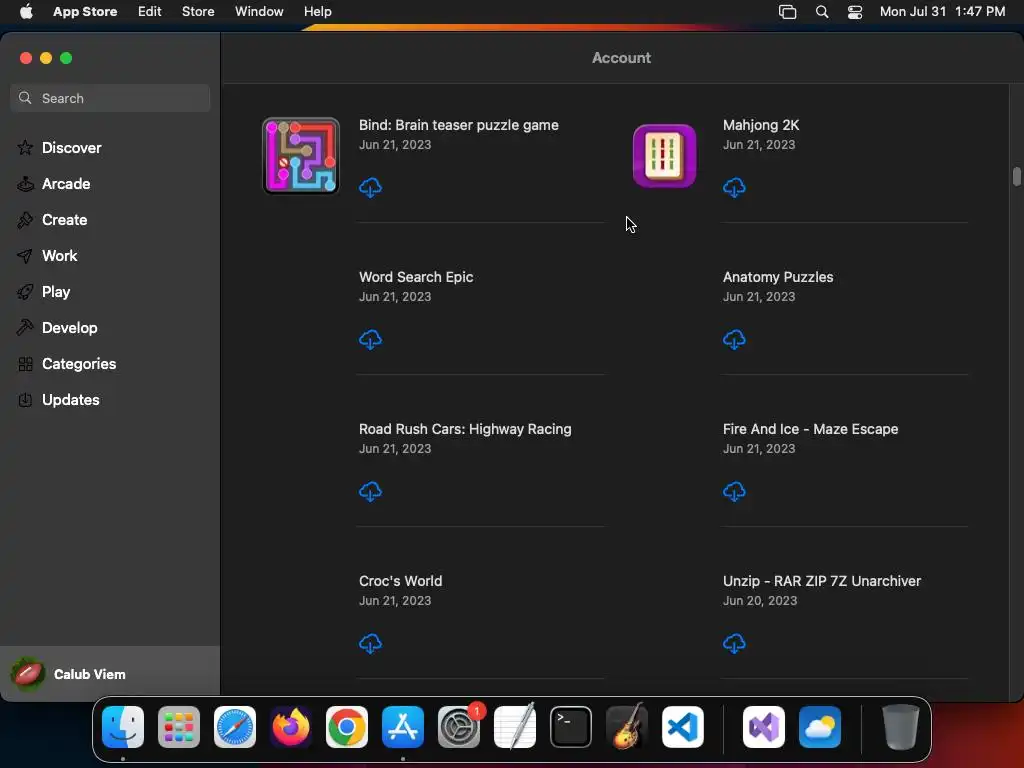Download Road Rush Cars: Highway Racing

coord(370,492)
